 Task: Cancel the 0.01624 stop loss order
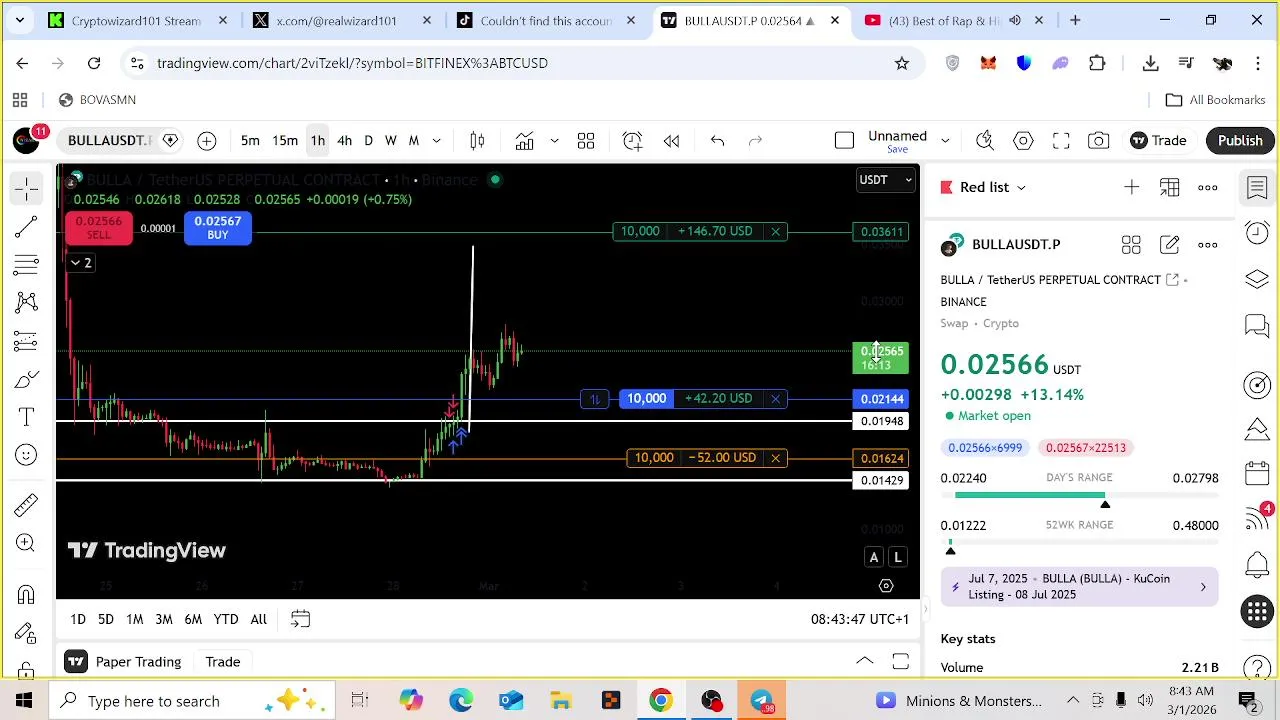[x=775, y=458]
